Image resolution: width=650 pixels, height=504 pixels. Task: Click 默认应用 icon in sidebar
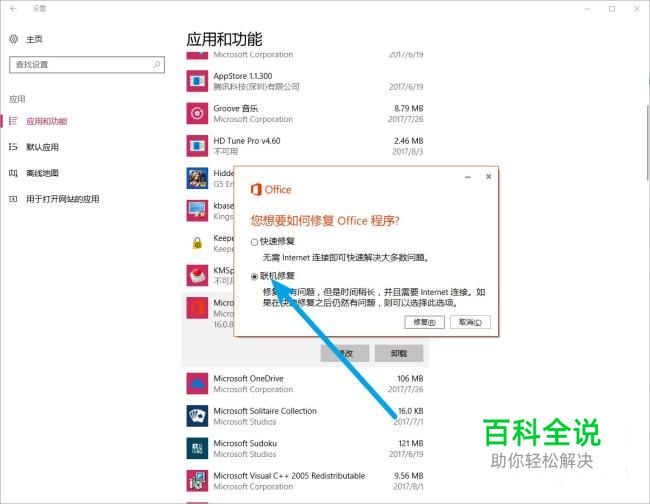tap(13, 147)
